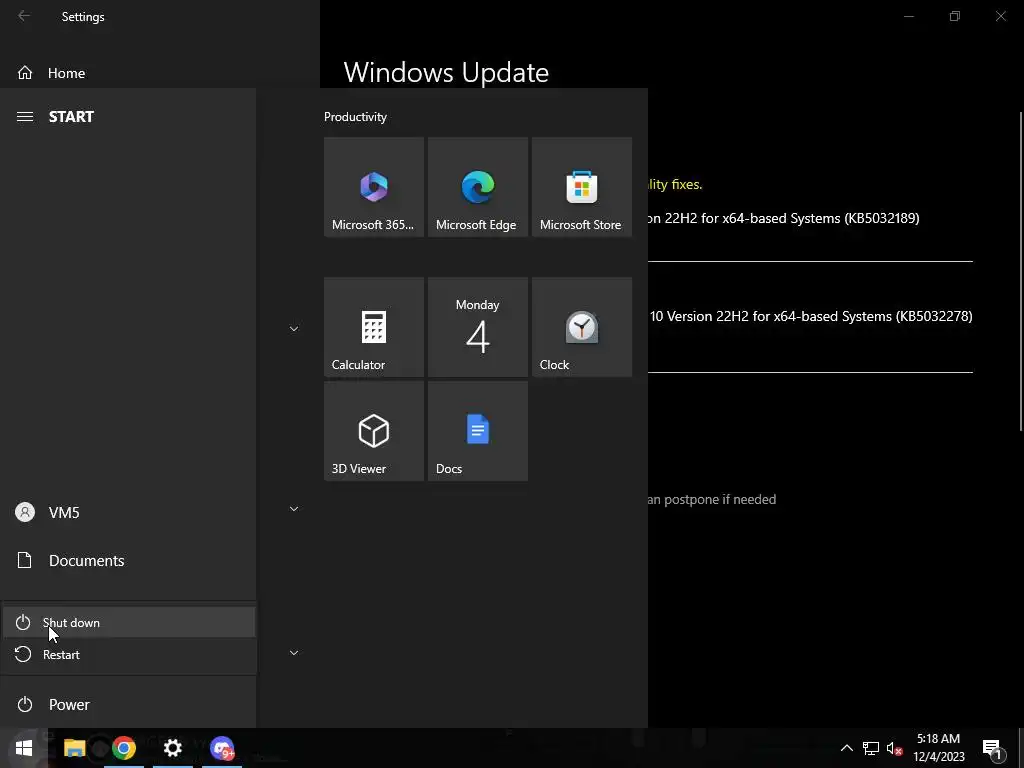Open the Microsoft 365 tile
The width and height of the screenshot is (1024, 768).
[374, 187]
